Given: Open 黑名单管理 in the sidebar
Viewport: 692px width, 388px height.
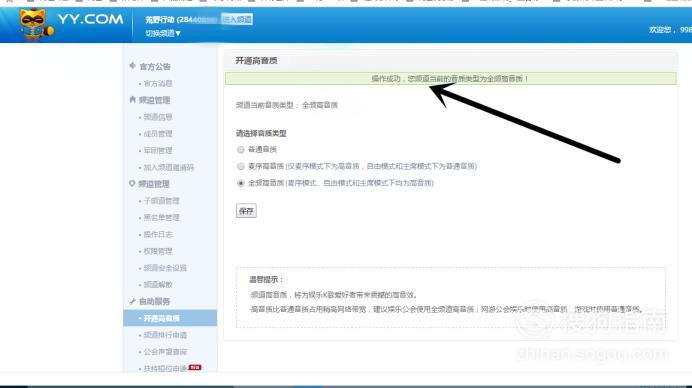Looking at the screenshot, I should pos(162,218).
